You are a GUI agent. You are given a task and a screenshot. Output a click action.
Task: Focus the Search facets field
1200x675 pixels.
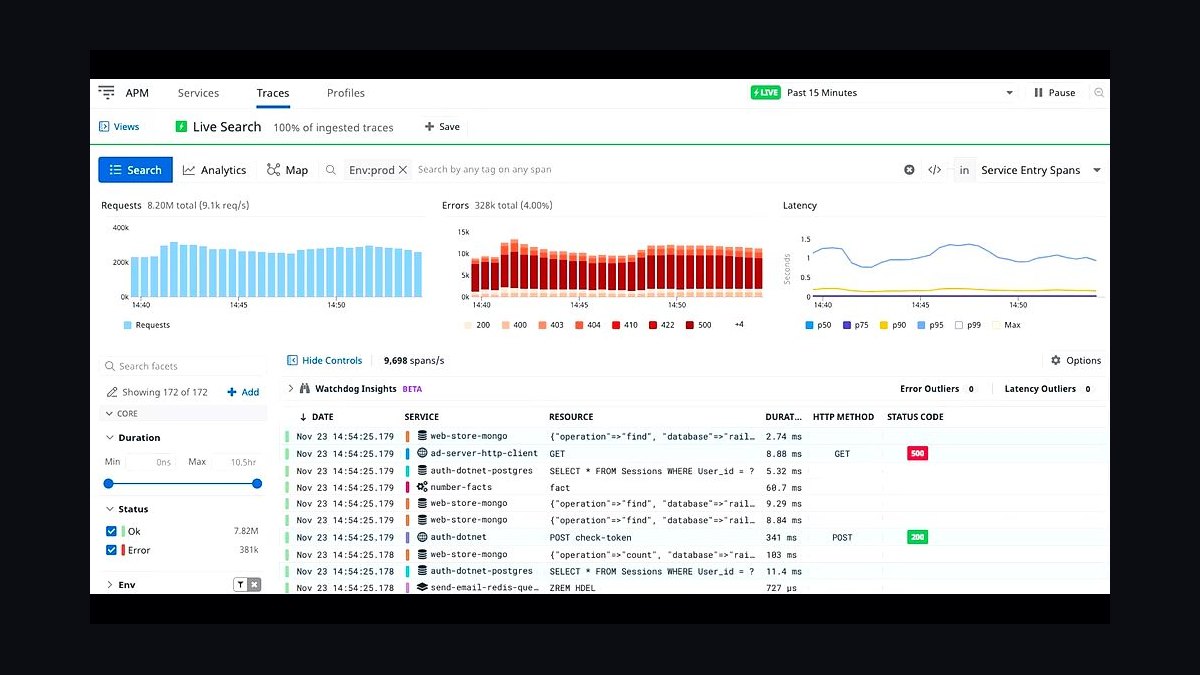click(x=182, y=366)
